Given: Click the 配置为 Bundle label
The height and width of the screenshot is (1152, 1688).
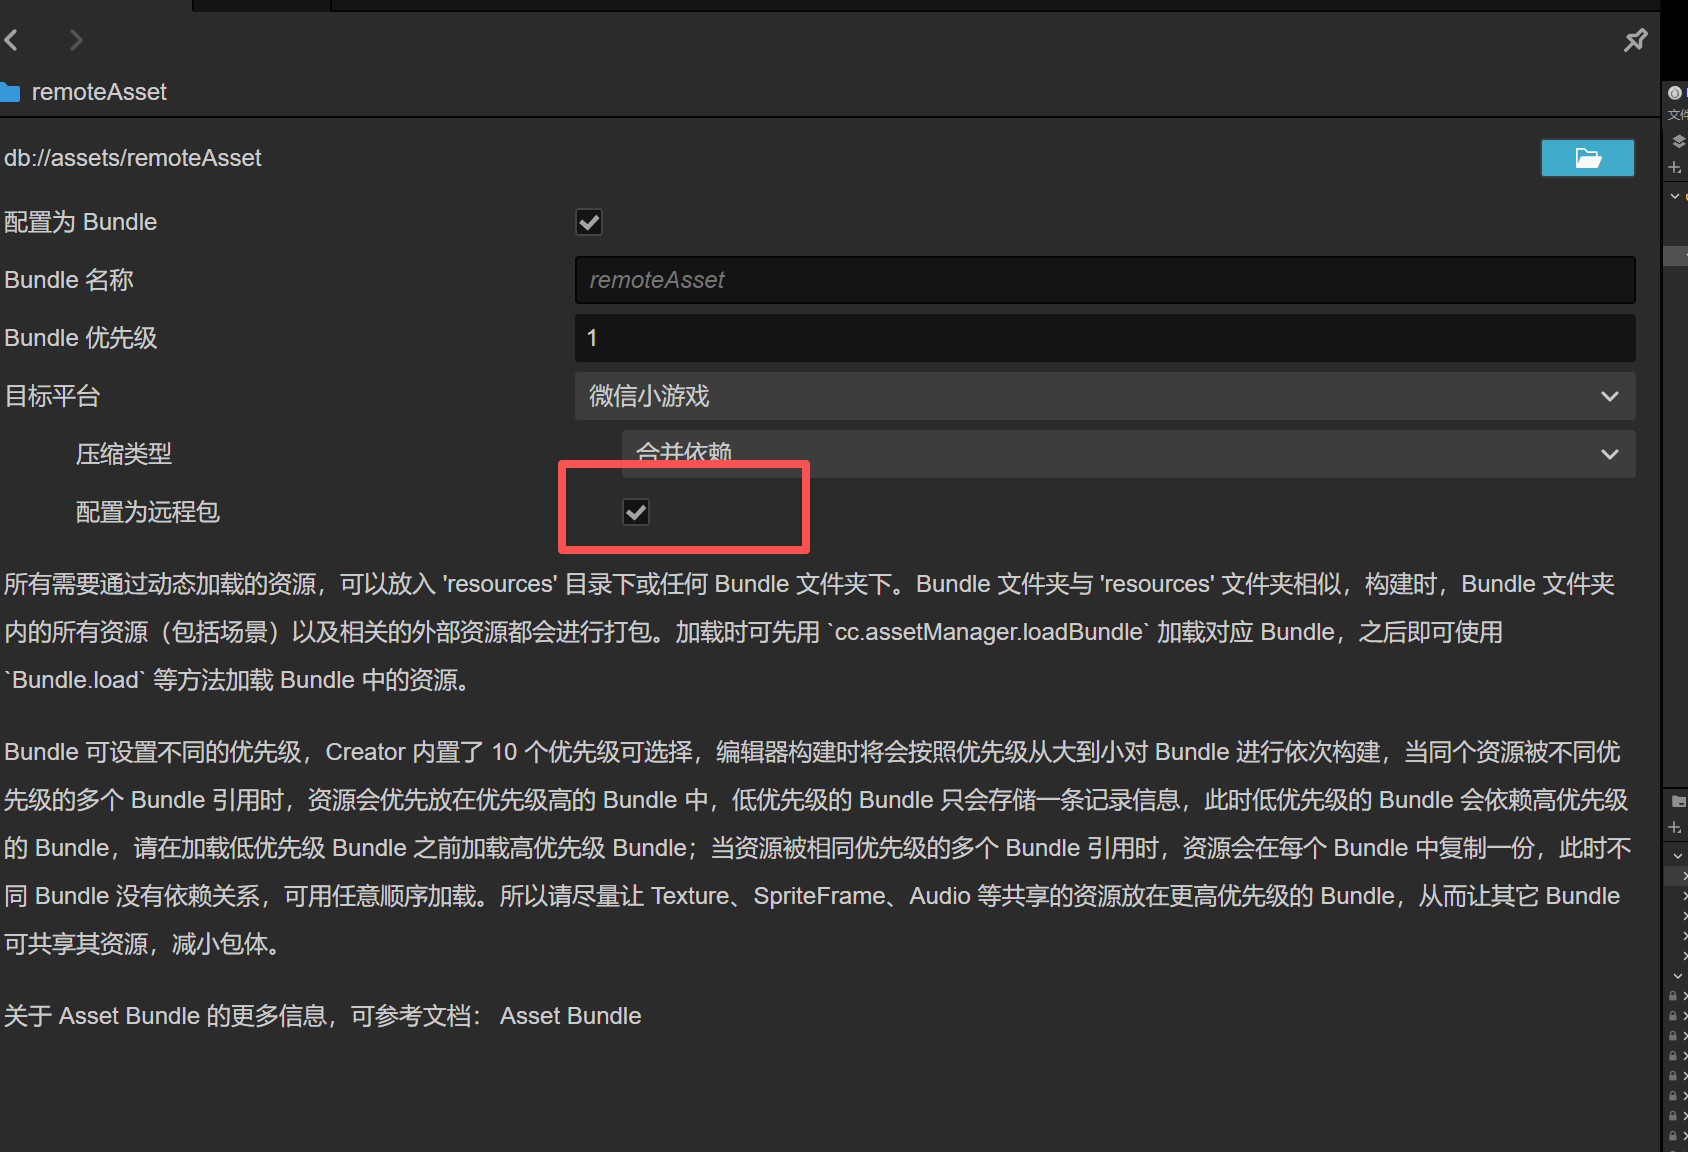Looking at the screenshot, I should (x=81, y=222).
